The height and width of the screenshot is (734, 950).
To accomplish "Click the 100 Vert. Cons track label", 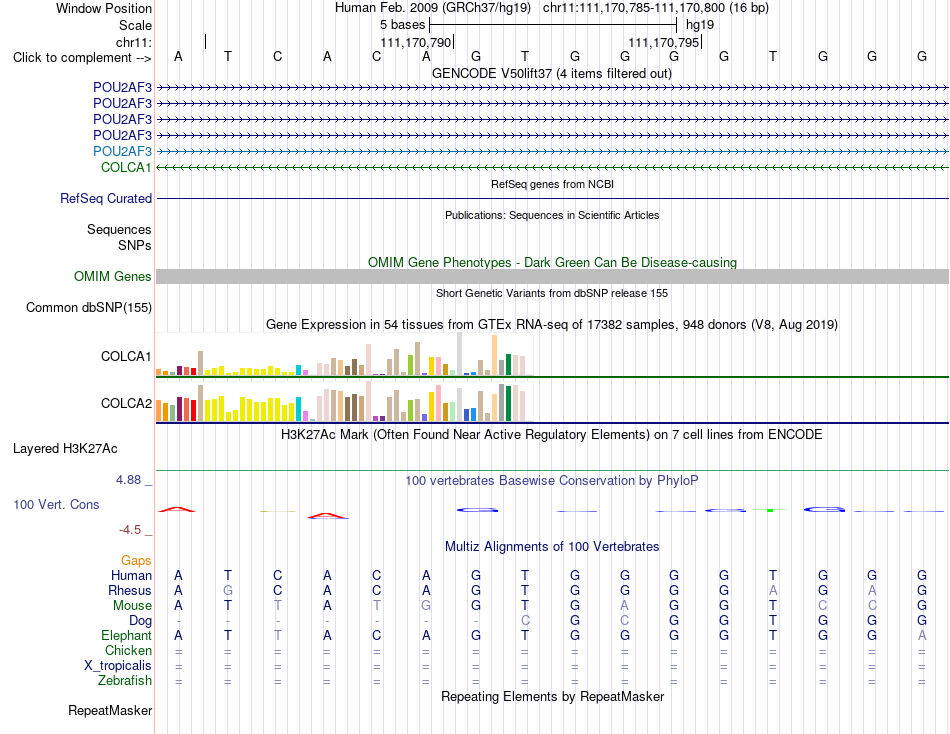I will pyautogui.click(x=56, y=505).
